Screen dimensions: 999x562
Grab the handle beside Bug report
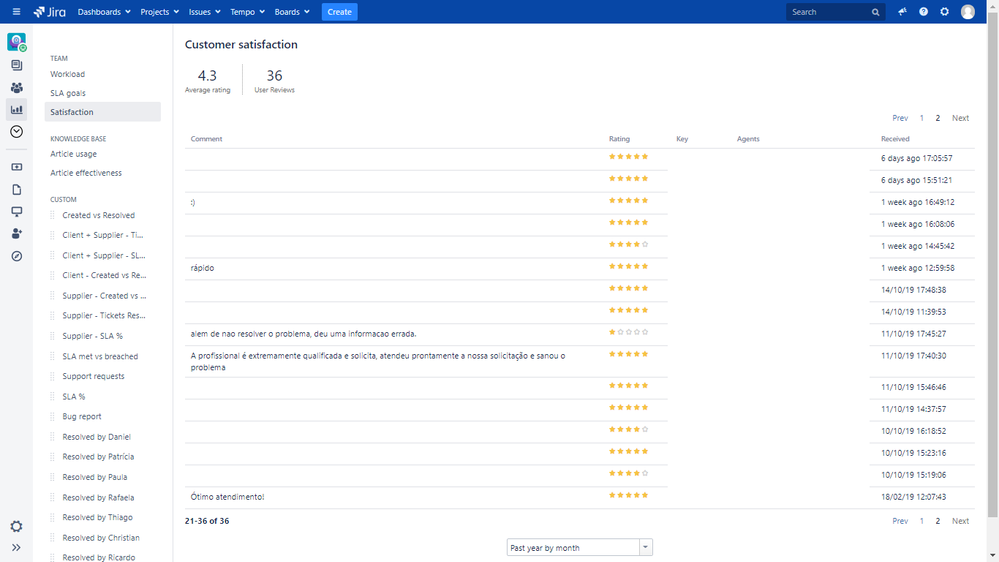coord(52,417)
